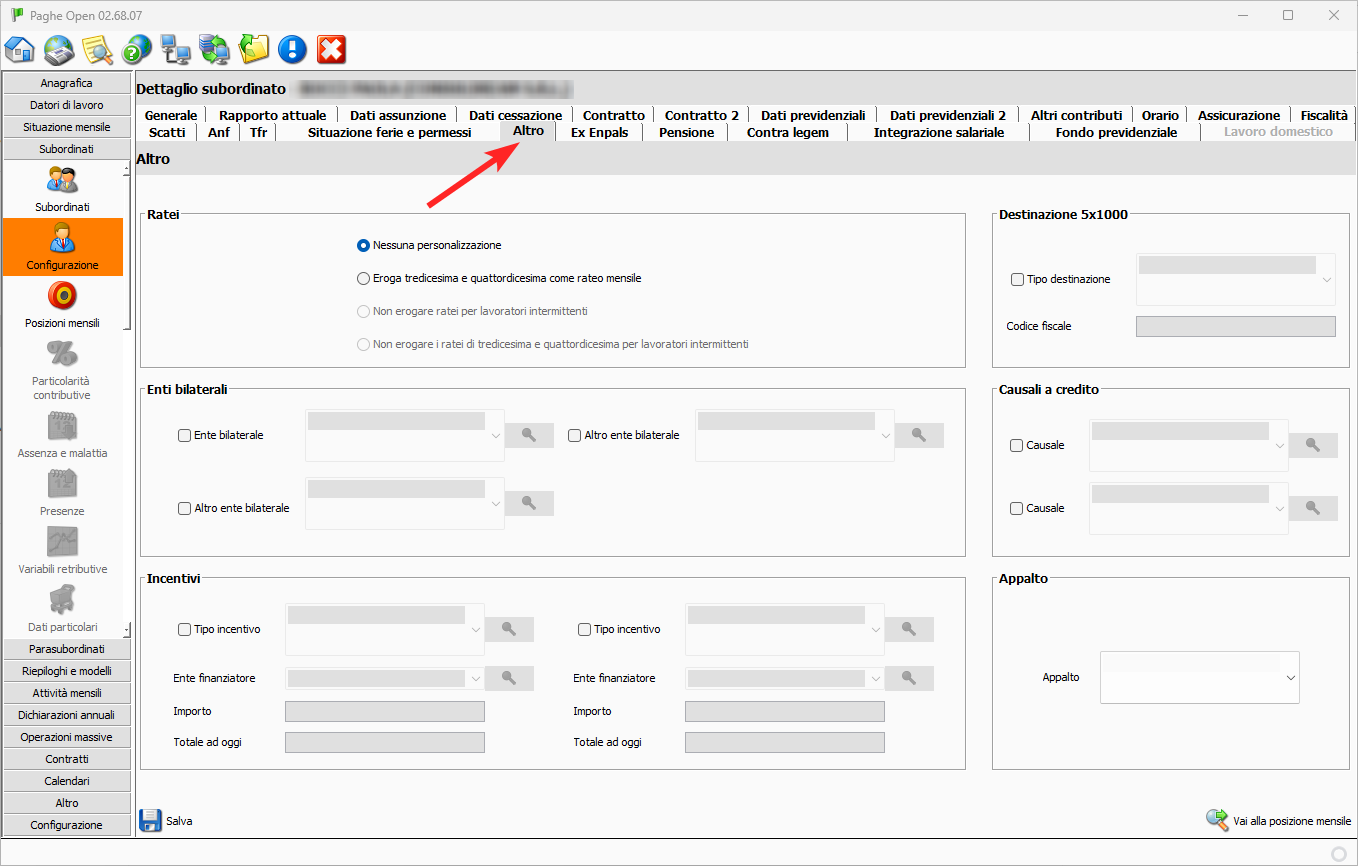Open Posizioni mensili in the sidebar
The image size is (1358, 866).
click(62, 305)
